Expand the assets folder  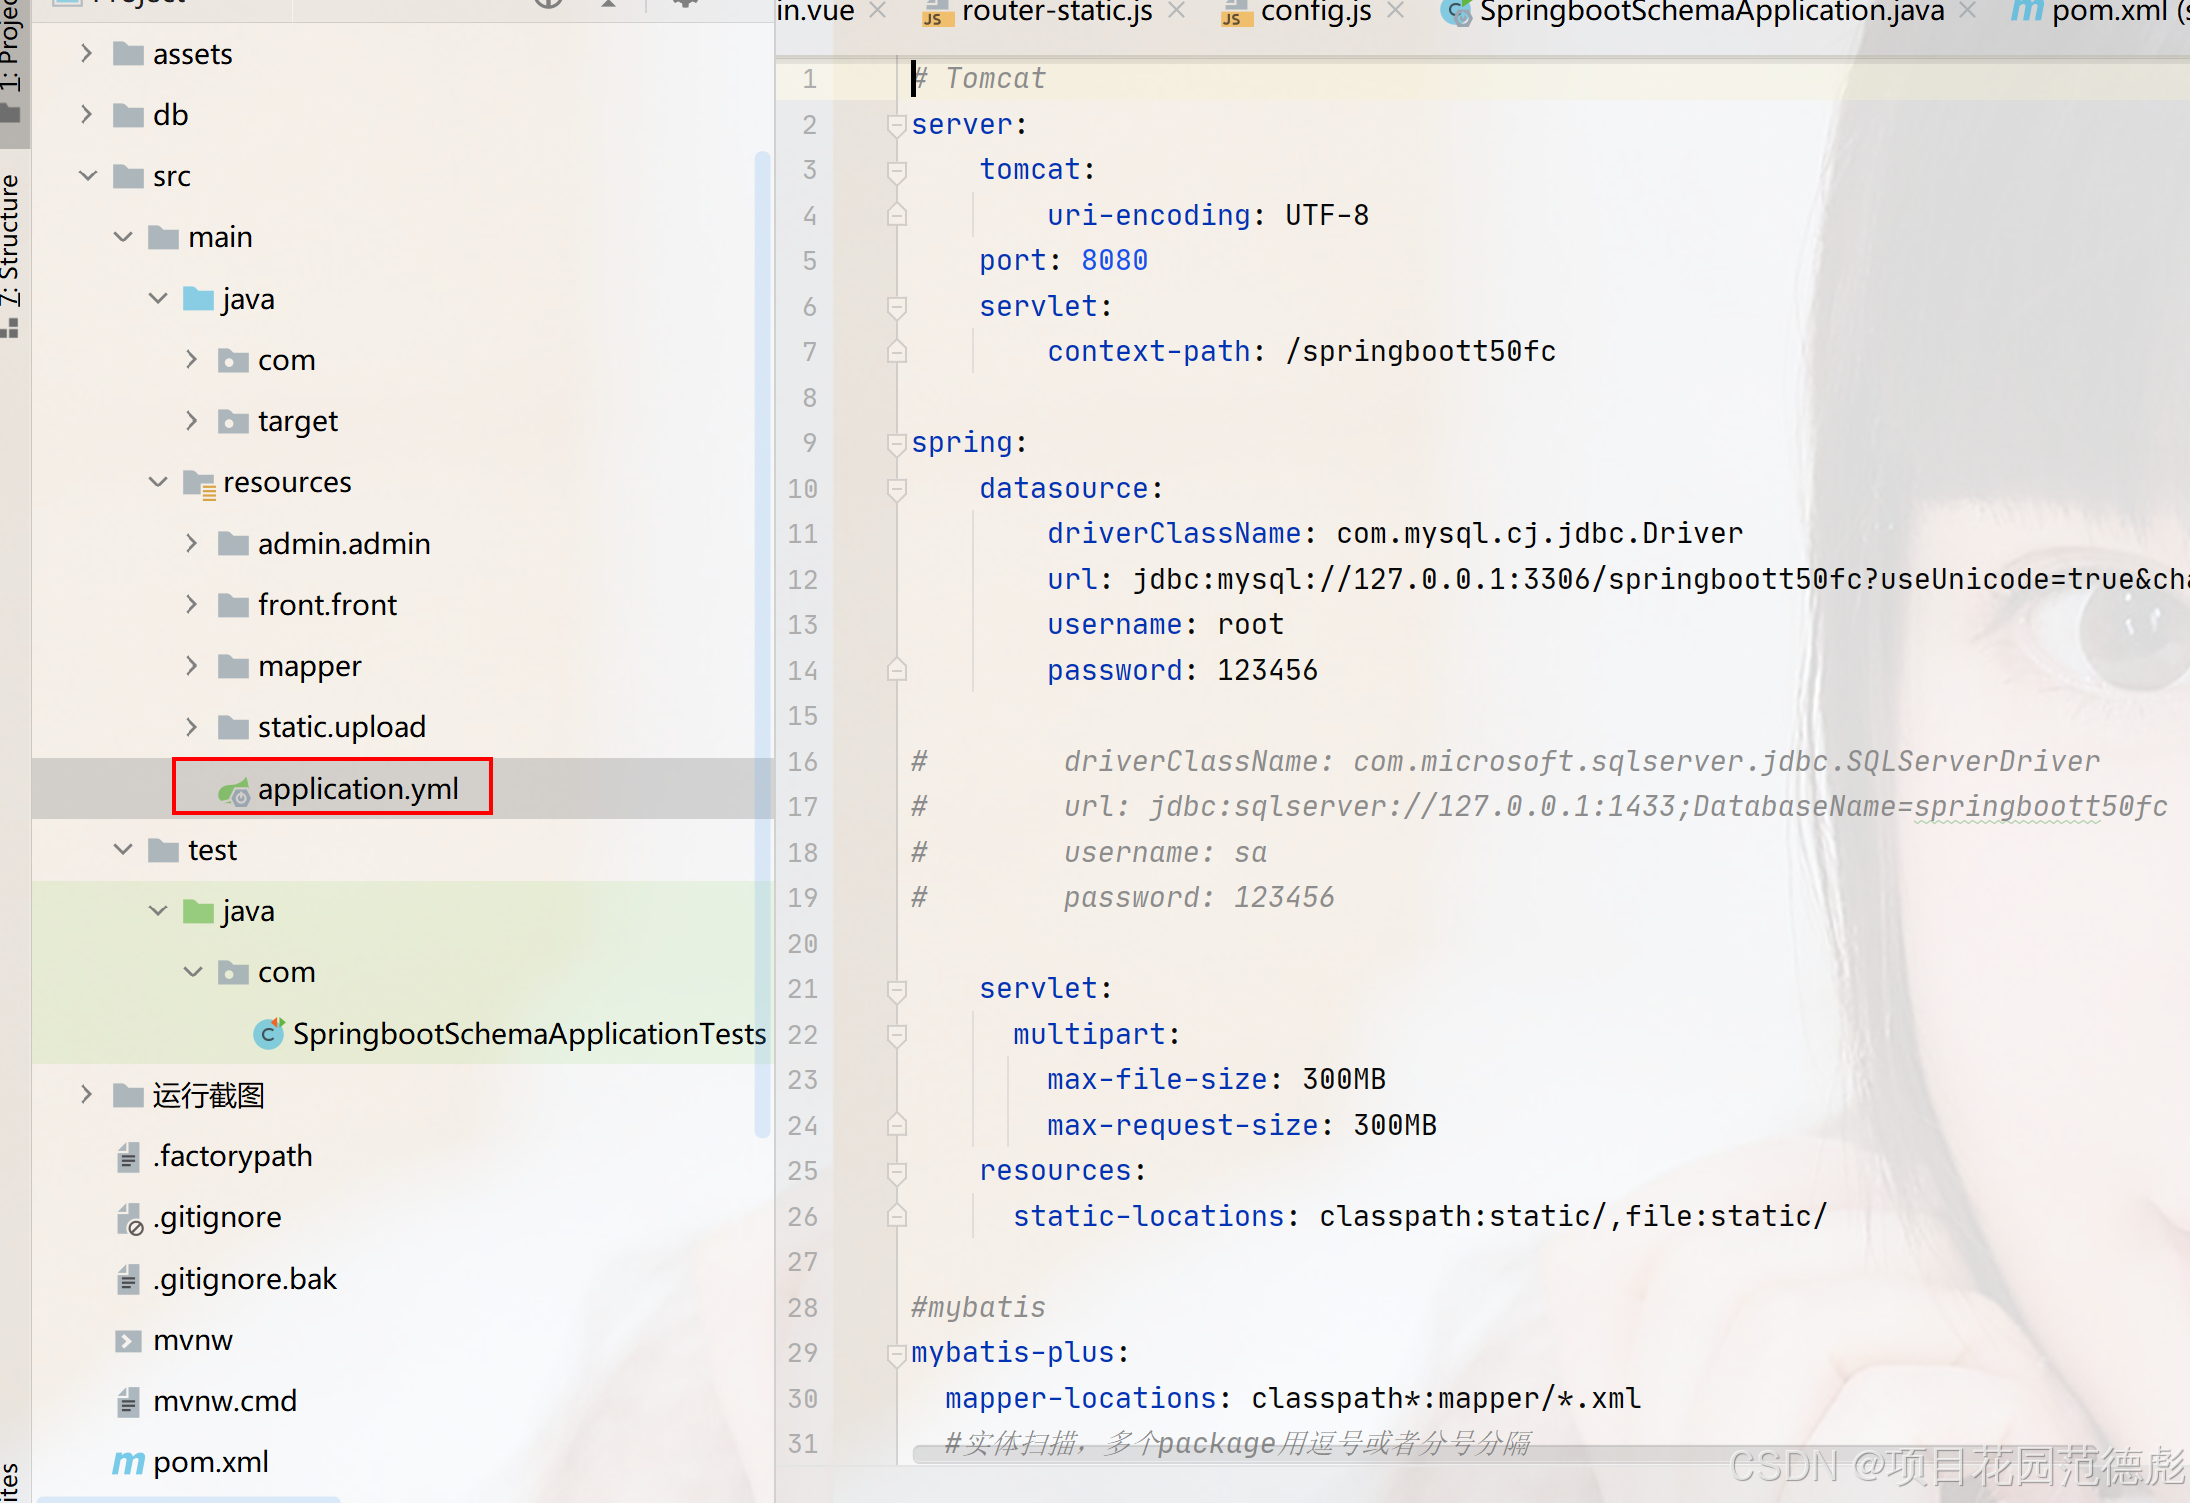tap(87, 54)
